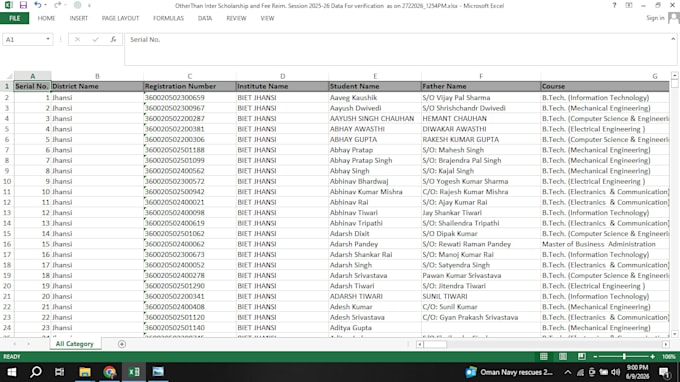Image resolution: width=680 pixels, height=382 pixels.
Task: Switch to the VIEW tab
Action: 267,18
